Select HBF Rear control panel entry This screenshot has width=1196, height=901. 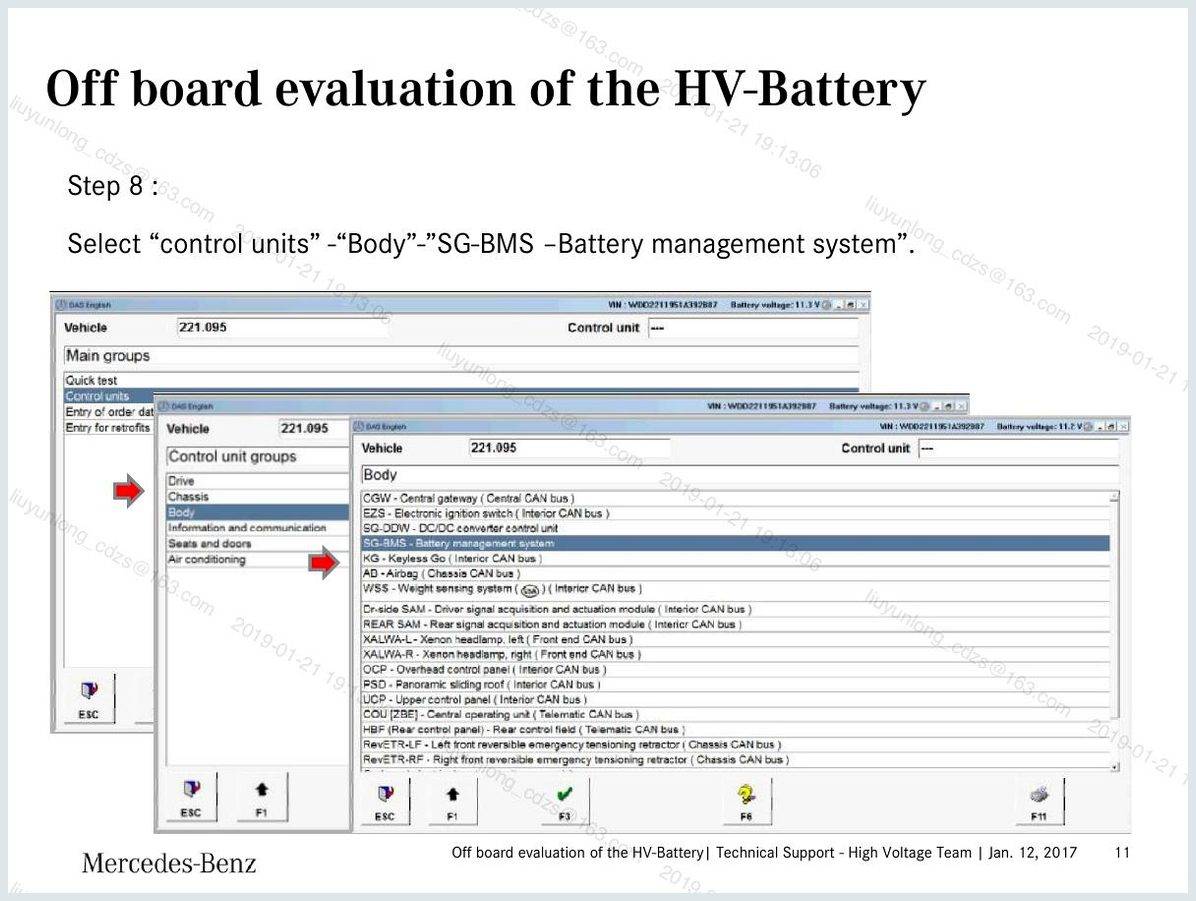click(735, 729)
